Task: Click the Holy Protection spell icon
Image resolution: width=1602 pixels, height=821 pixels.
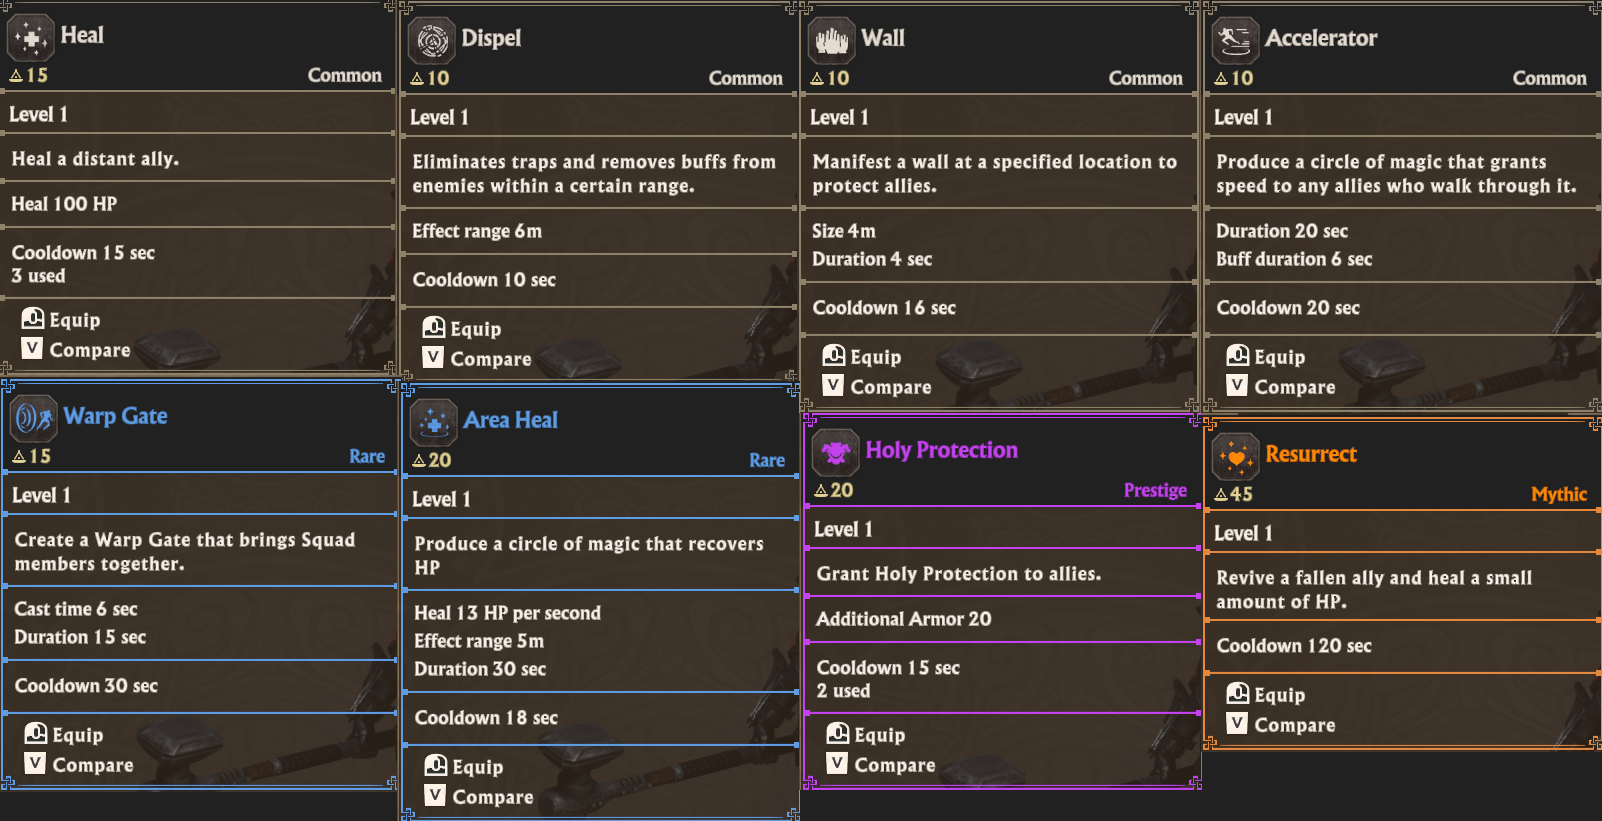Action: (836, 453)
